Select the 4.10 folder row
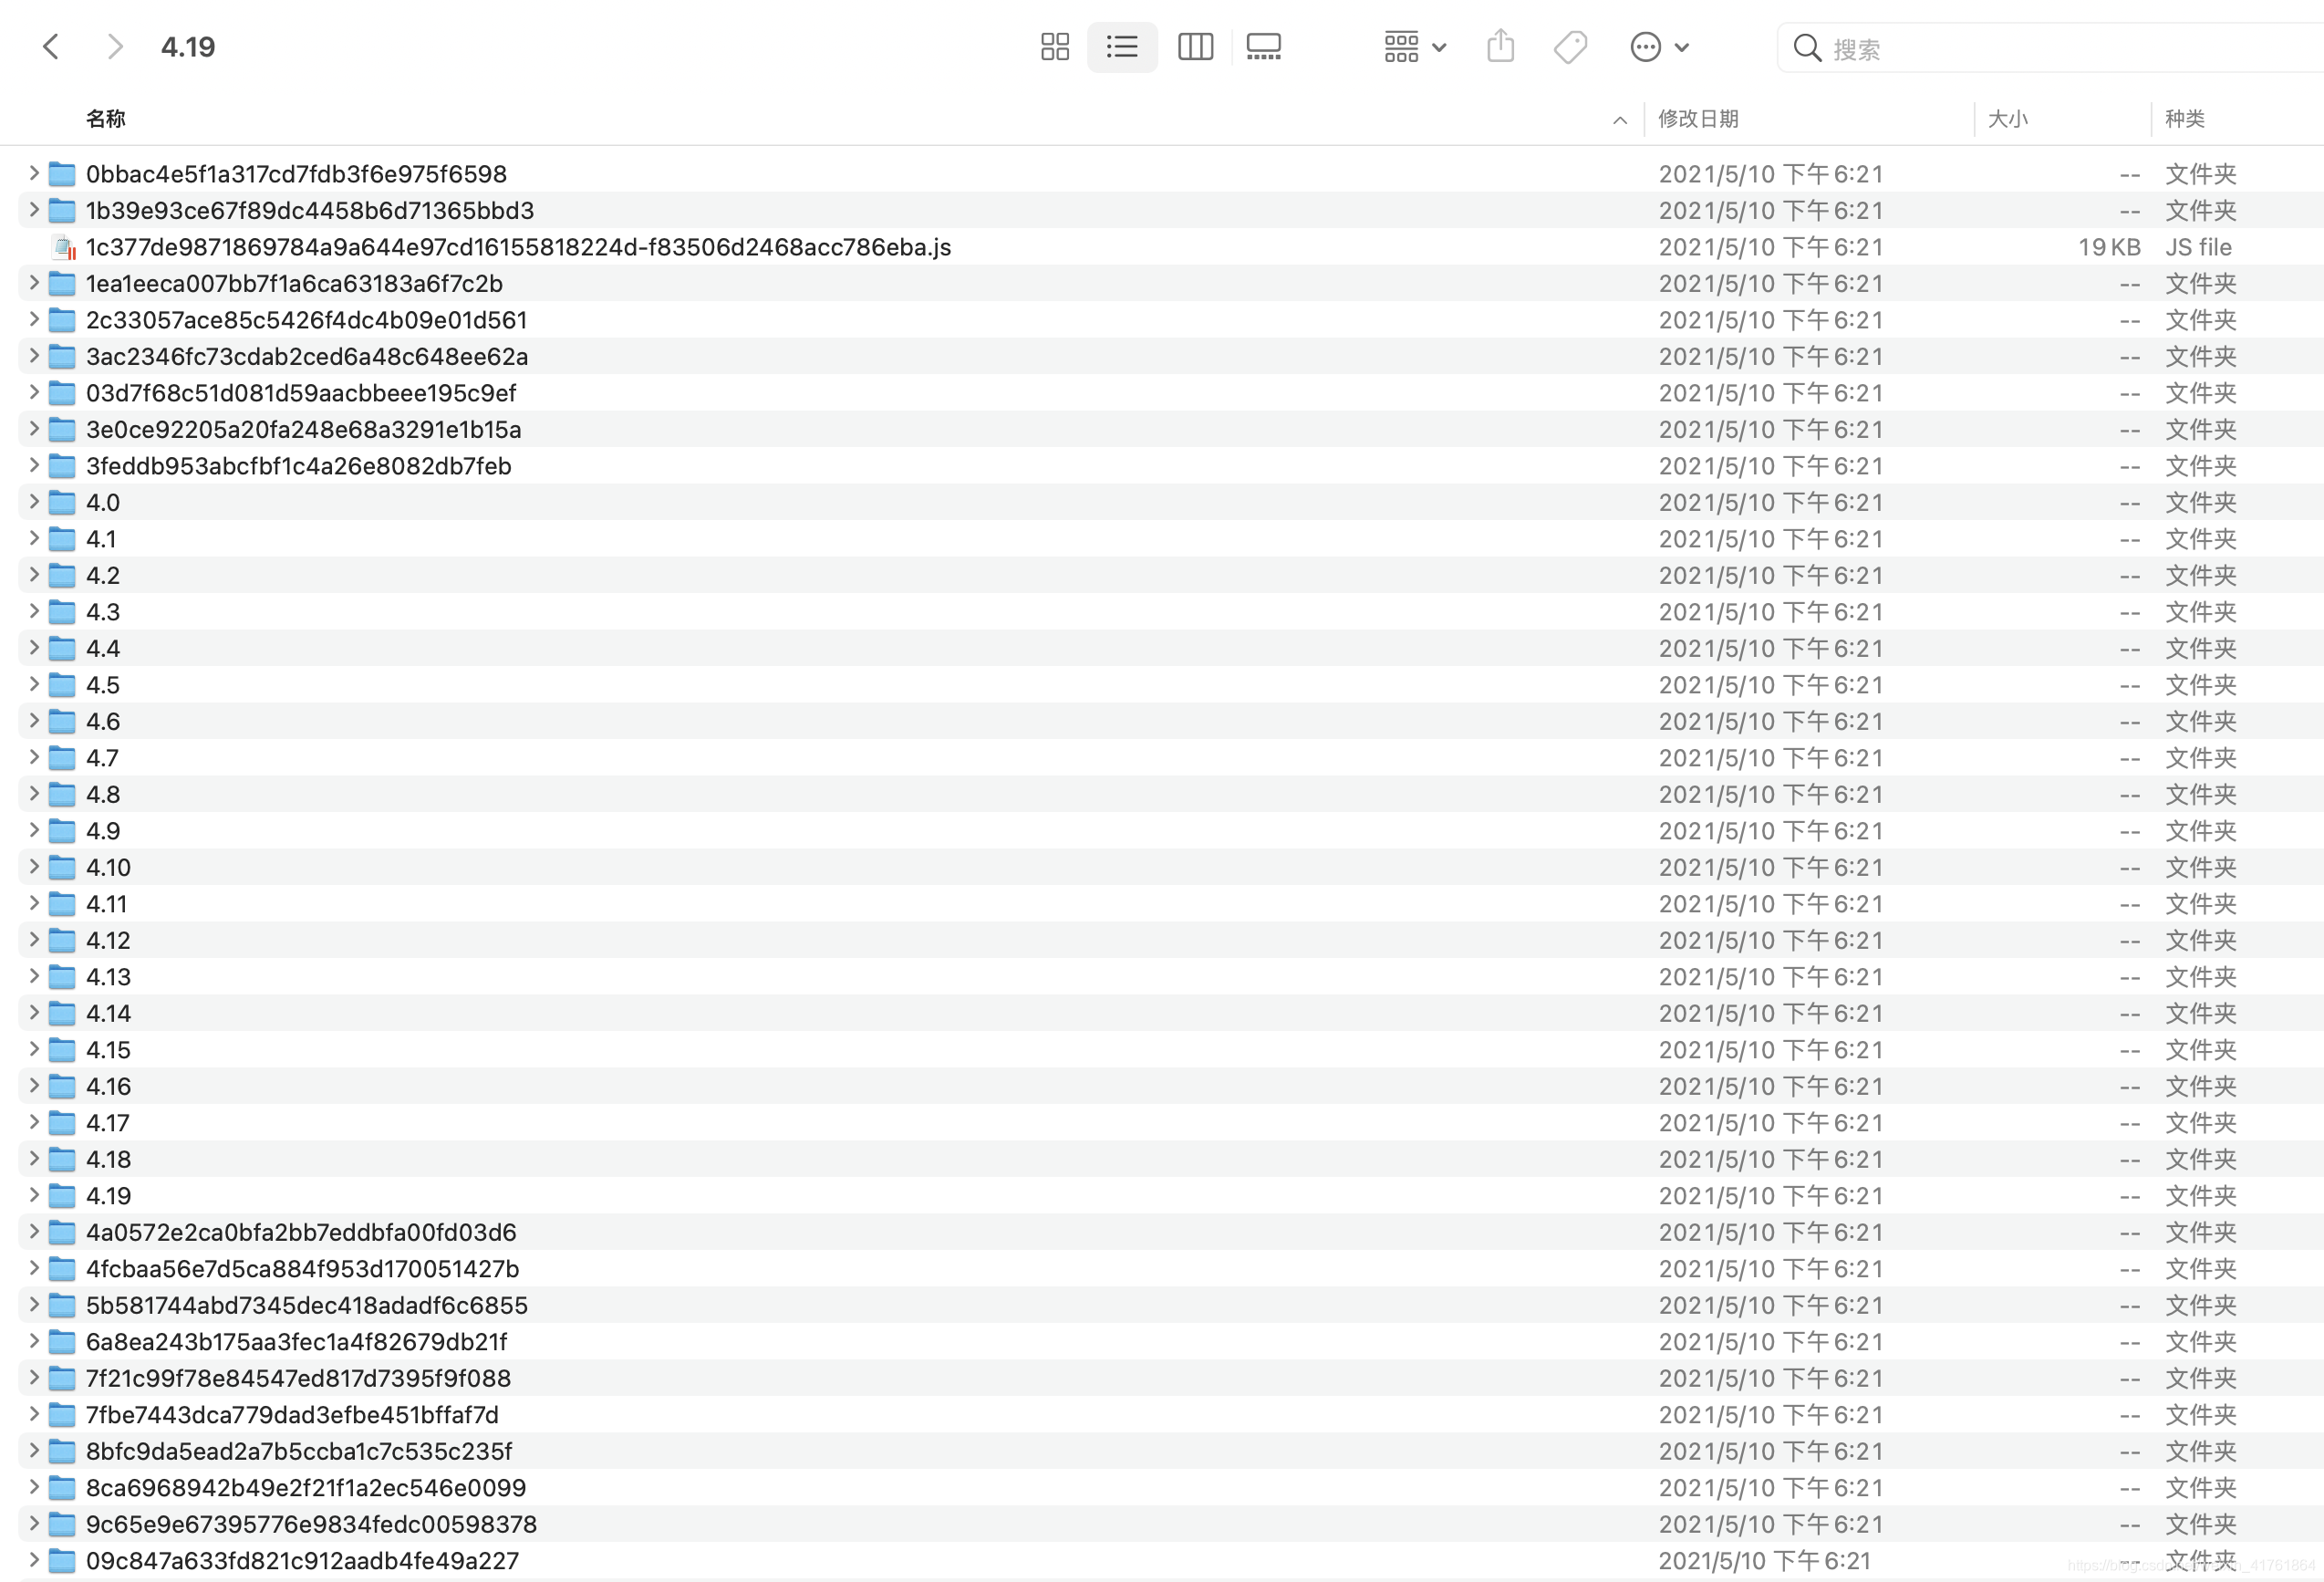This screenshot has height=1582, width=2324. 108,867
